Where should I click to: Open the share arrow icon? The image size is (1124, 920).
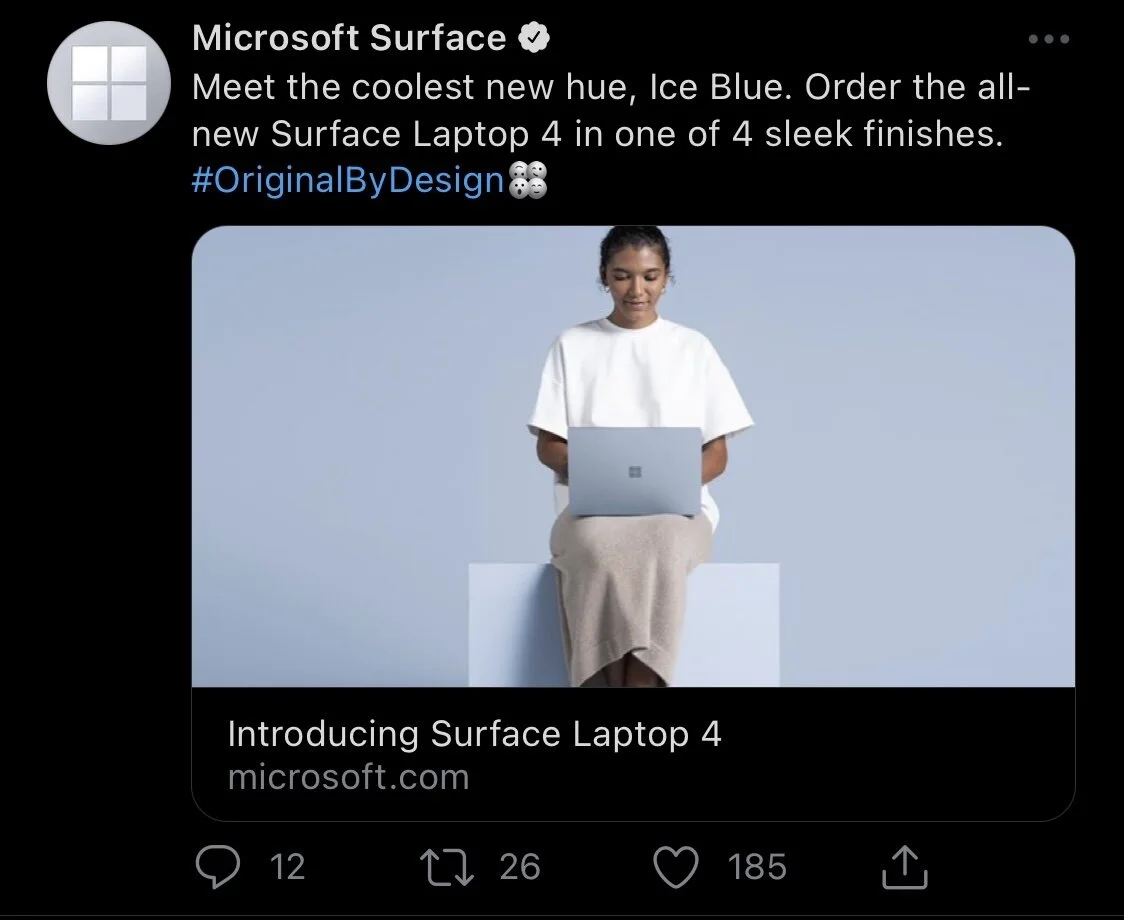coord(905,866)
